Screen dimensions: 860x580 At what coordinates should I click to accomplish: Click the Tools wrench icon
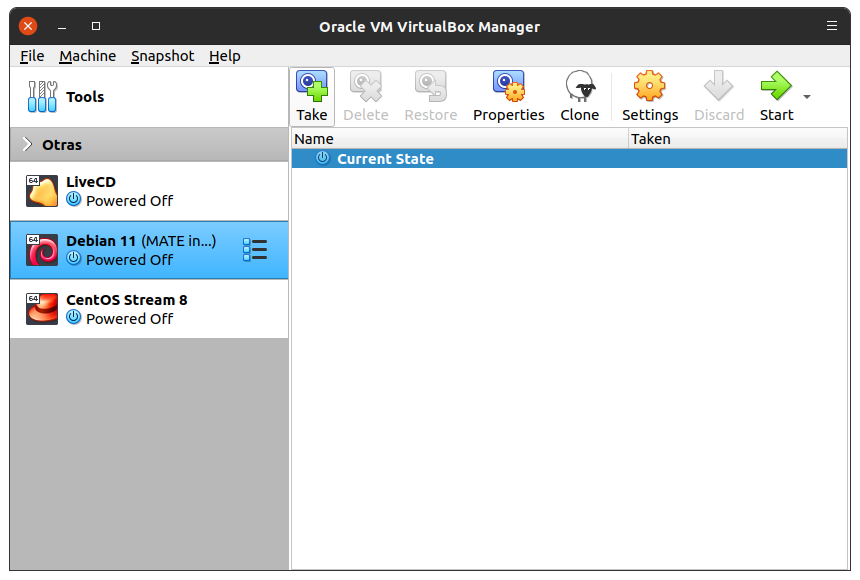tap(42, 97)
